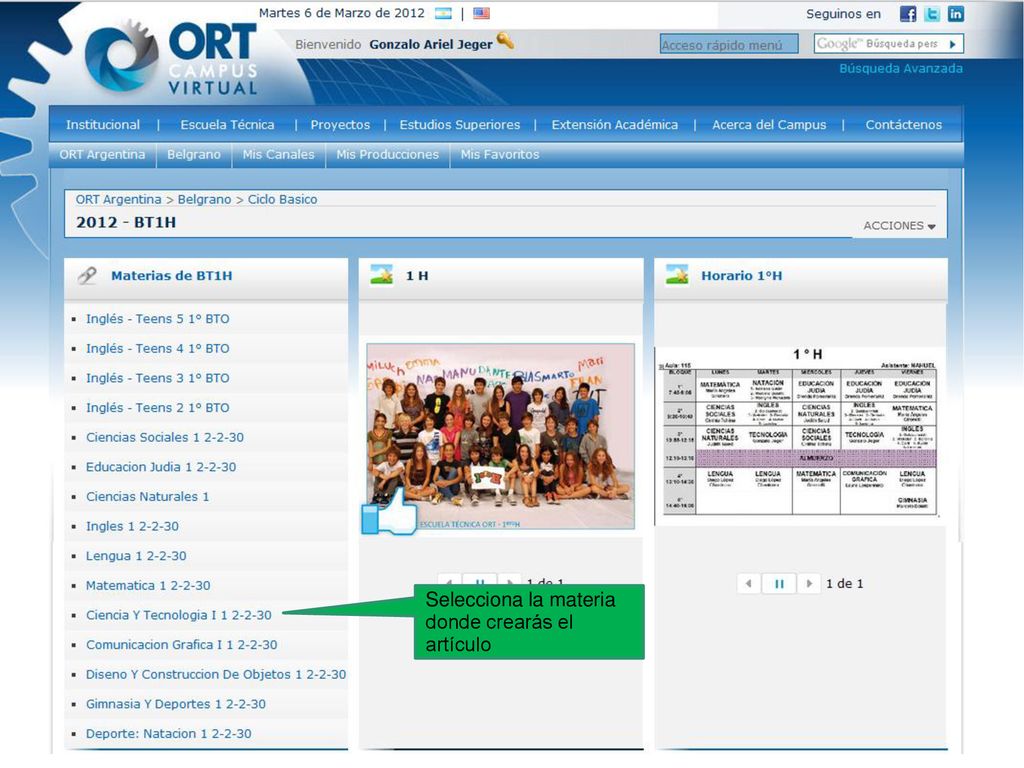Click the key icon beside the username

(505, 41)
